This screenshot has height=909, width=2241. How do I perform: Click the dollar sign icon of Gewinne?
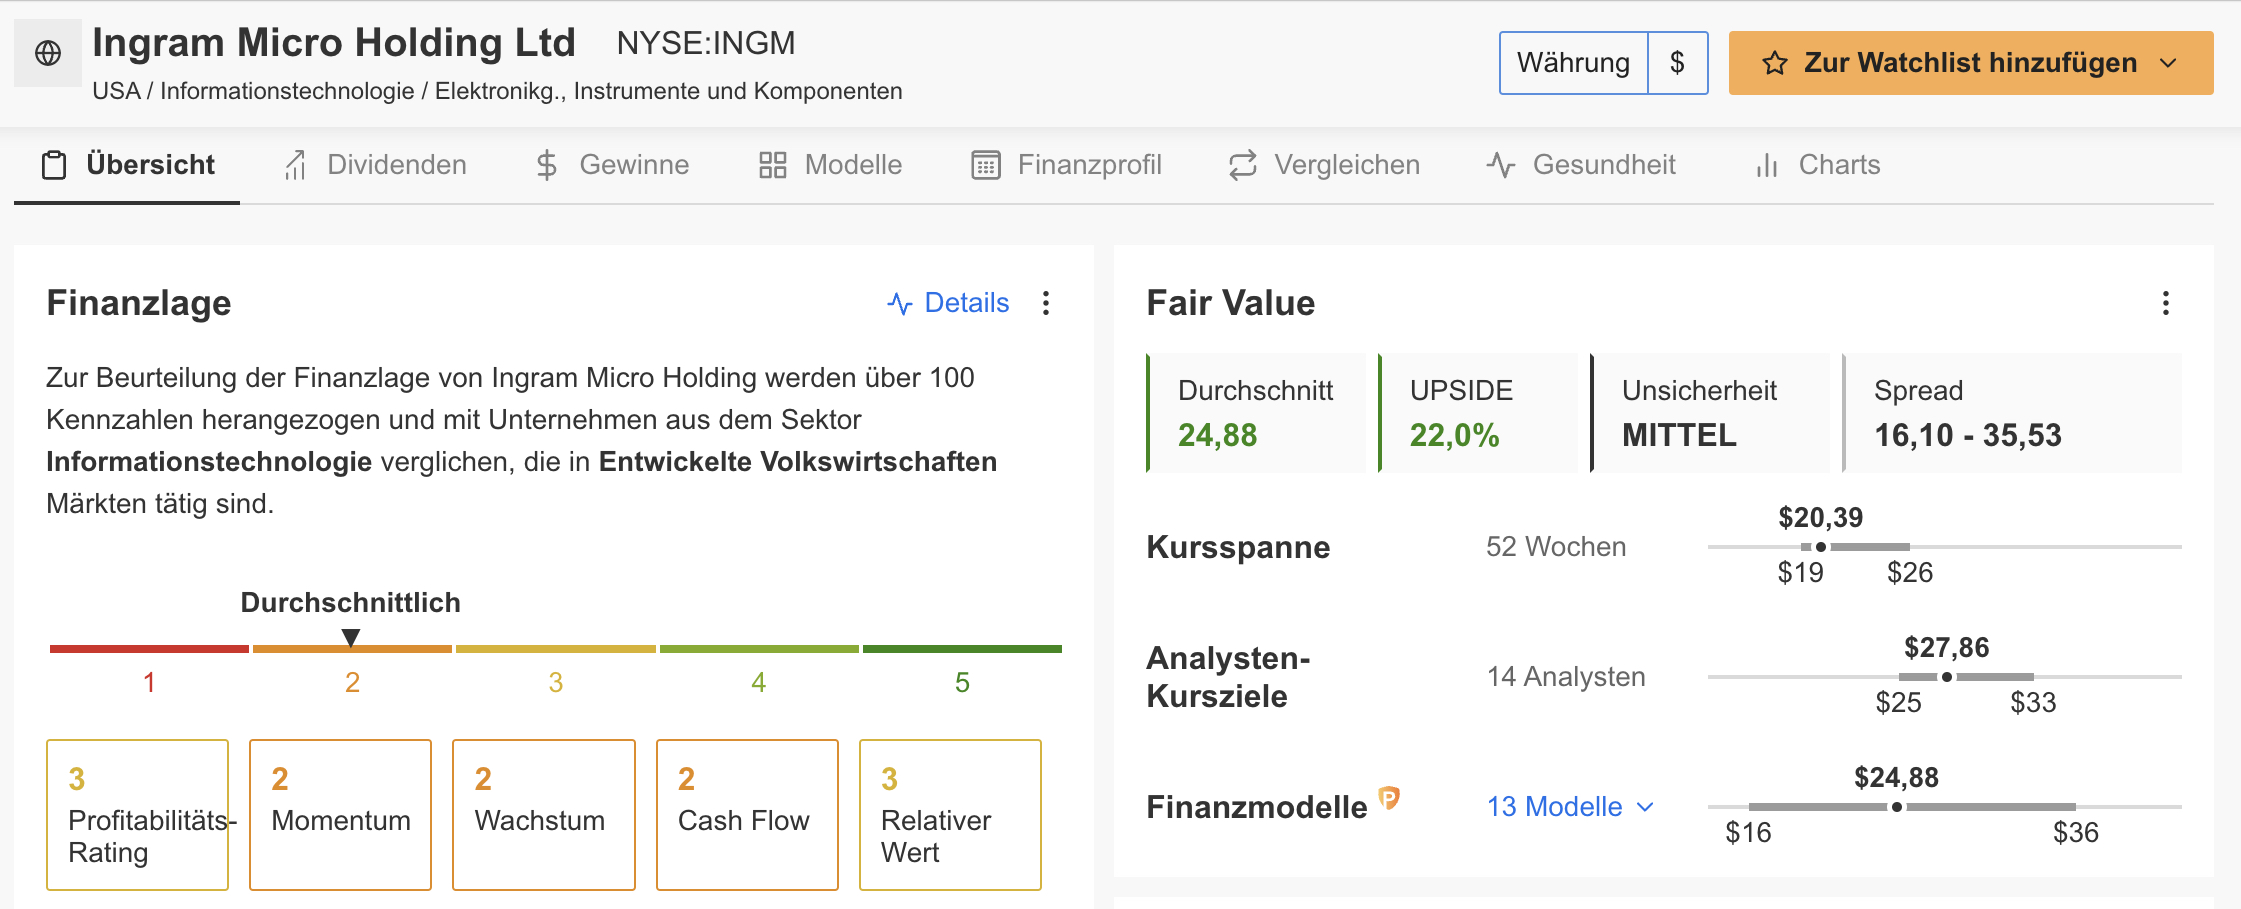tap(546, 165)
